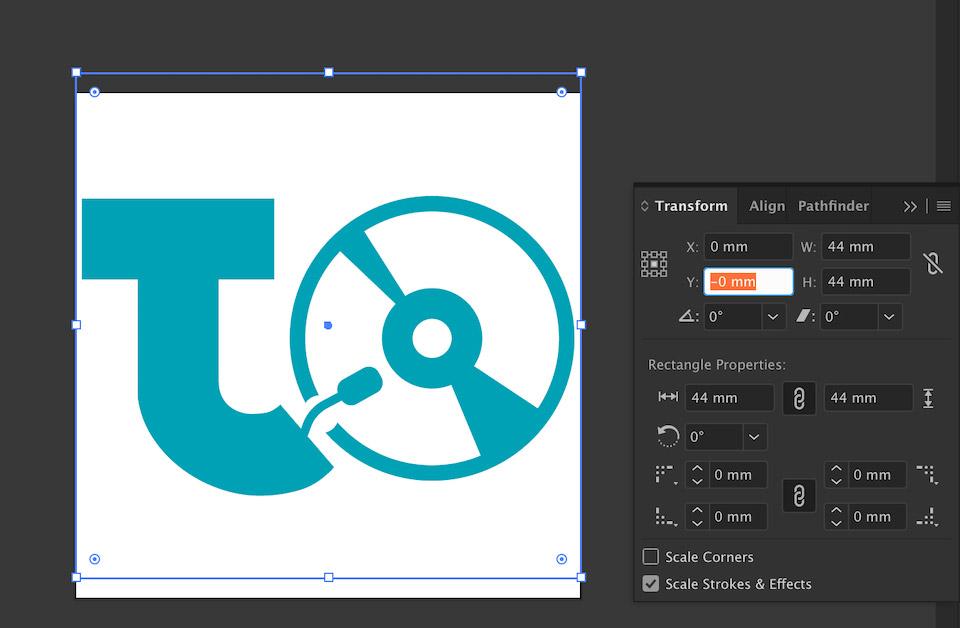Switch to the Pathfinder tab
The width and height of the screenshot is (960, 628).
click(833, 206)
